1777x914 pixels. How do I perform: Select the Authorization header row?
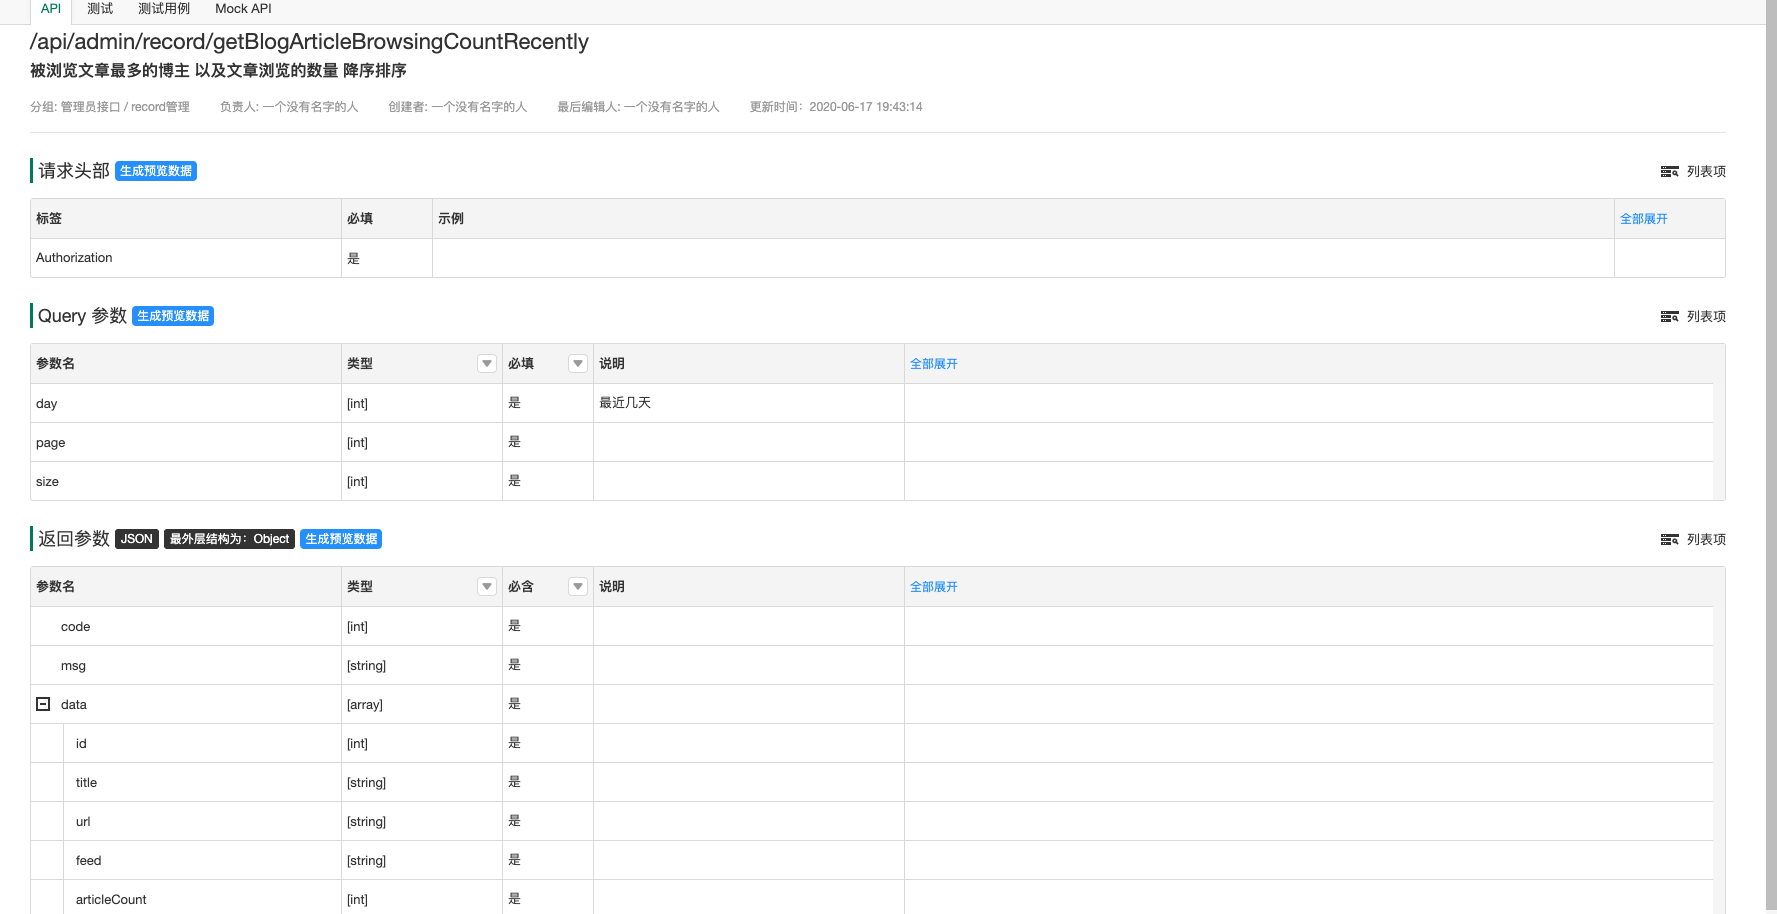click(878, 258)
